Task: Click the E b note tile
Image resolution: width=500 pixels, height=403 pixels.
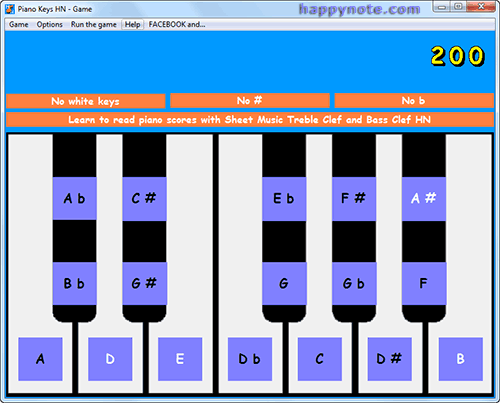Action: (284, 199)
